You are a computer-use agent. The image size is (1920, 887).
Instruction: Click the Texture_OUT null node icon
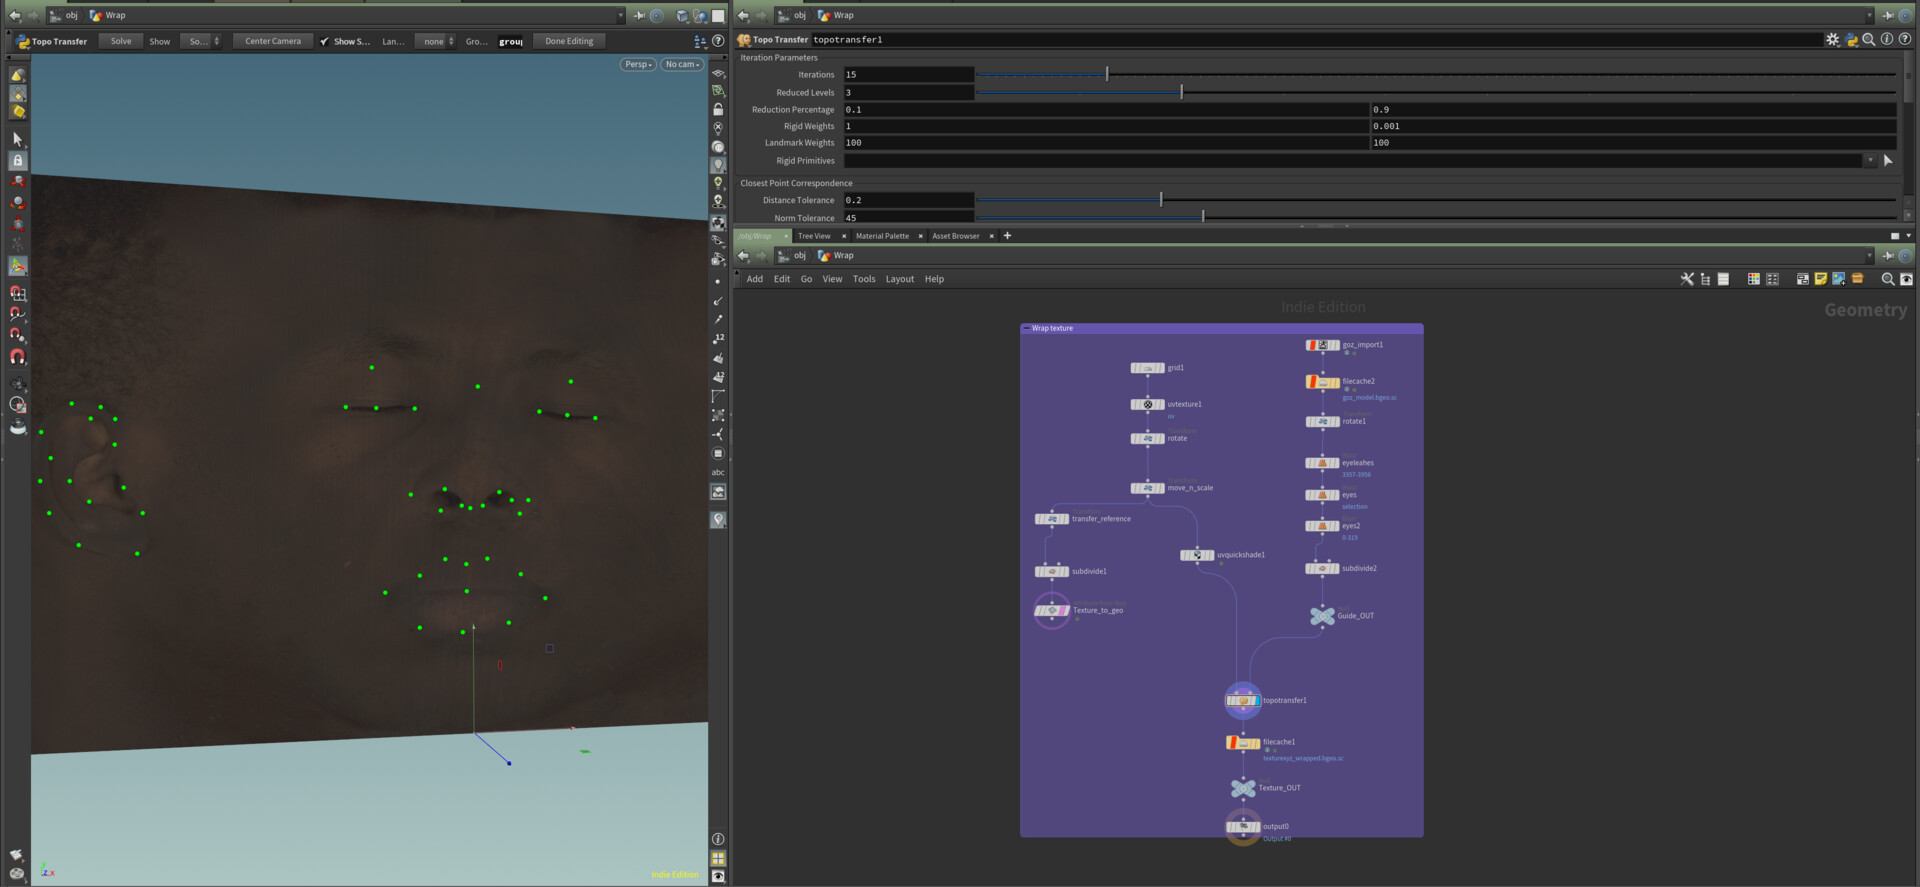(1243, 788)
